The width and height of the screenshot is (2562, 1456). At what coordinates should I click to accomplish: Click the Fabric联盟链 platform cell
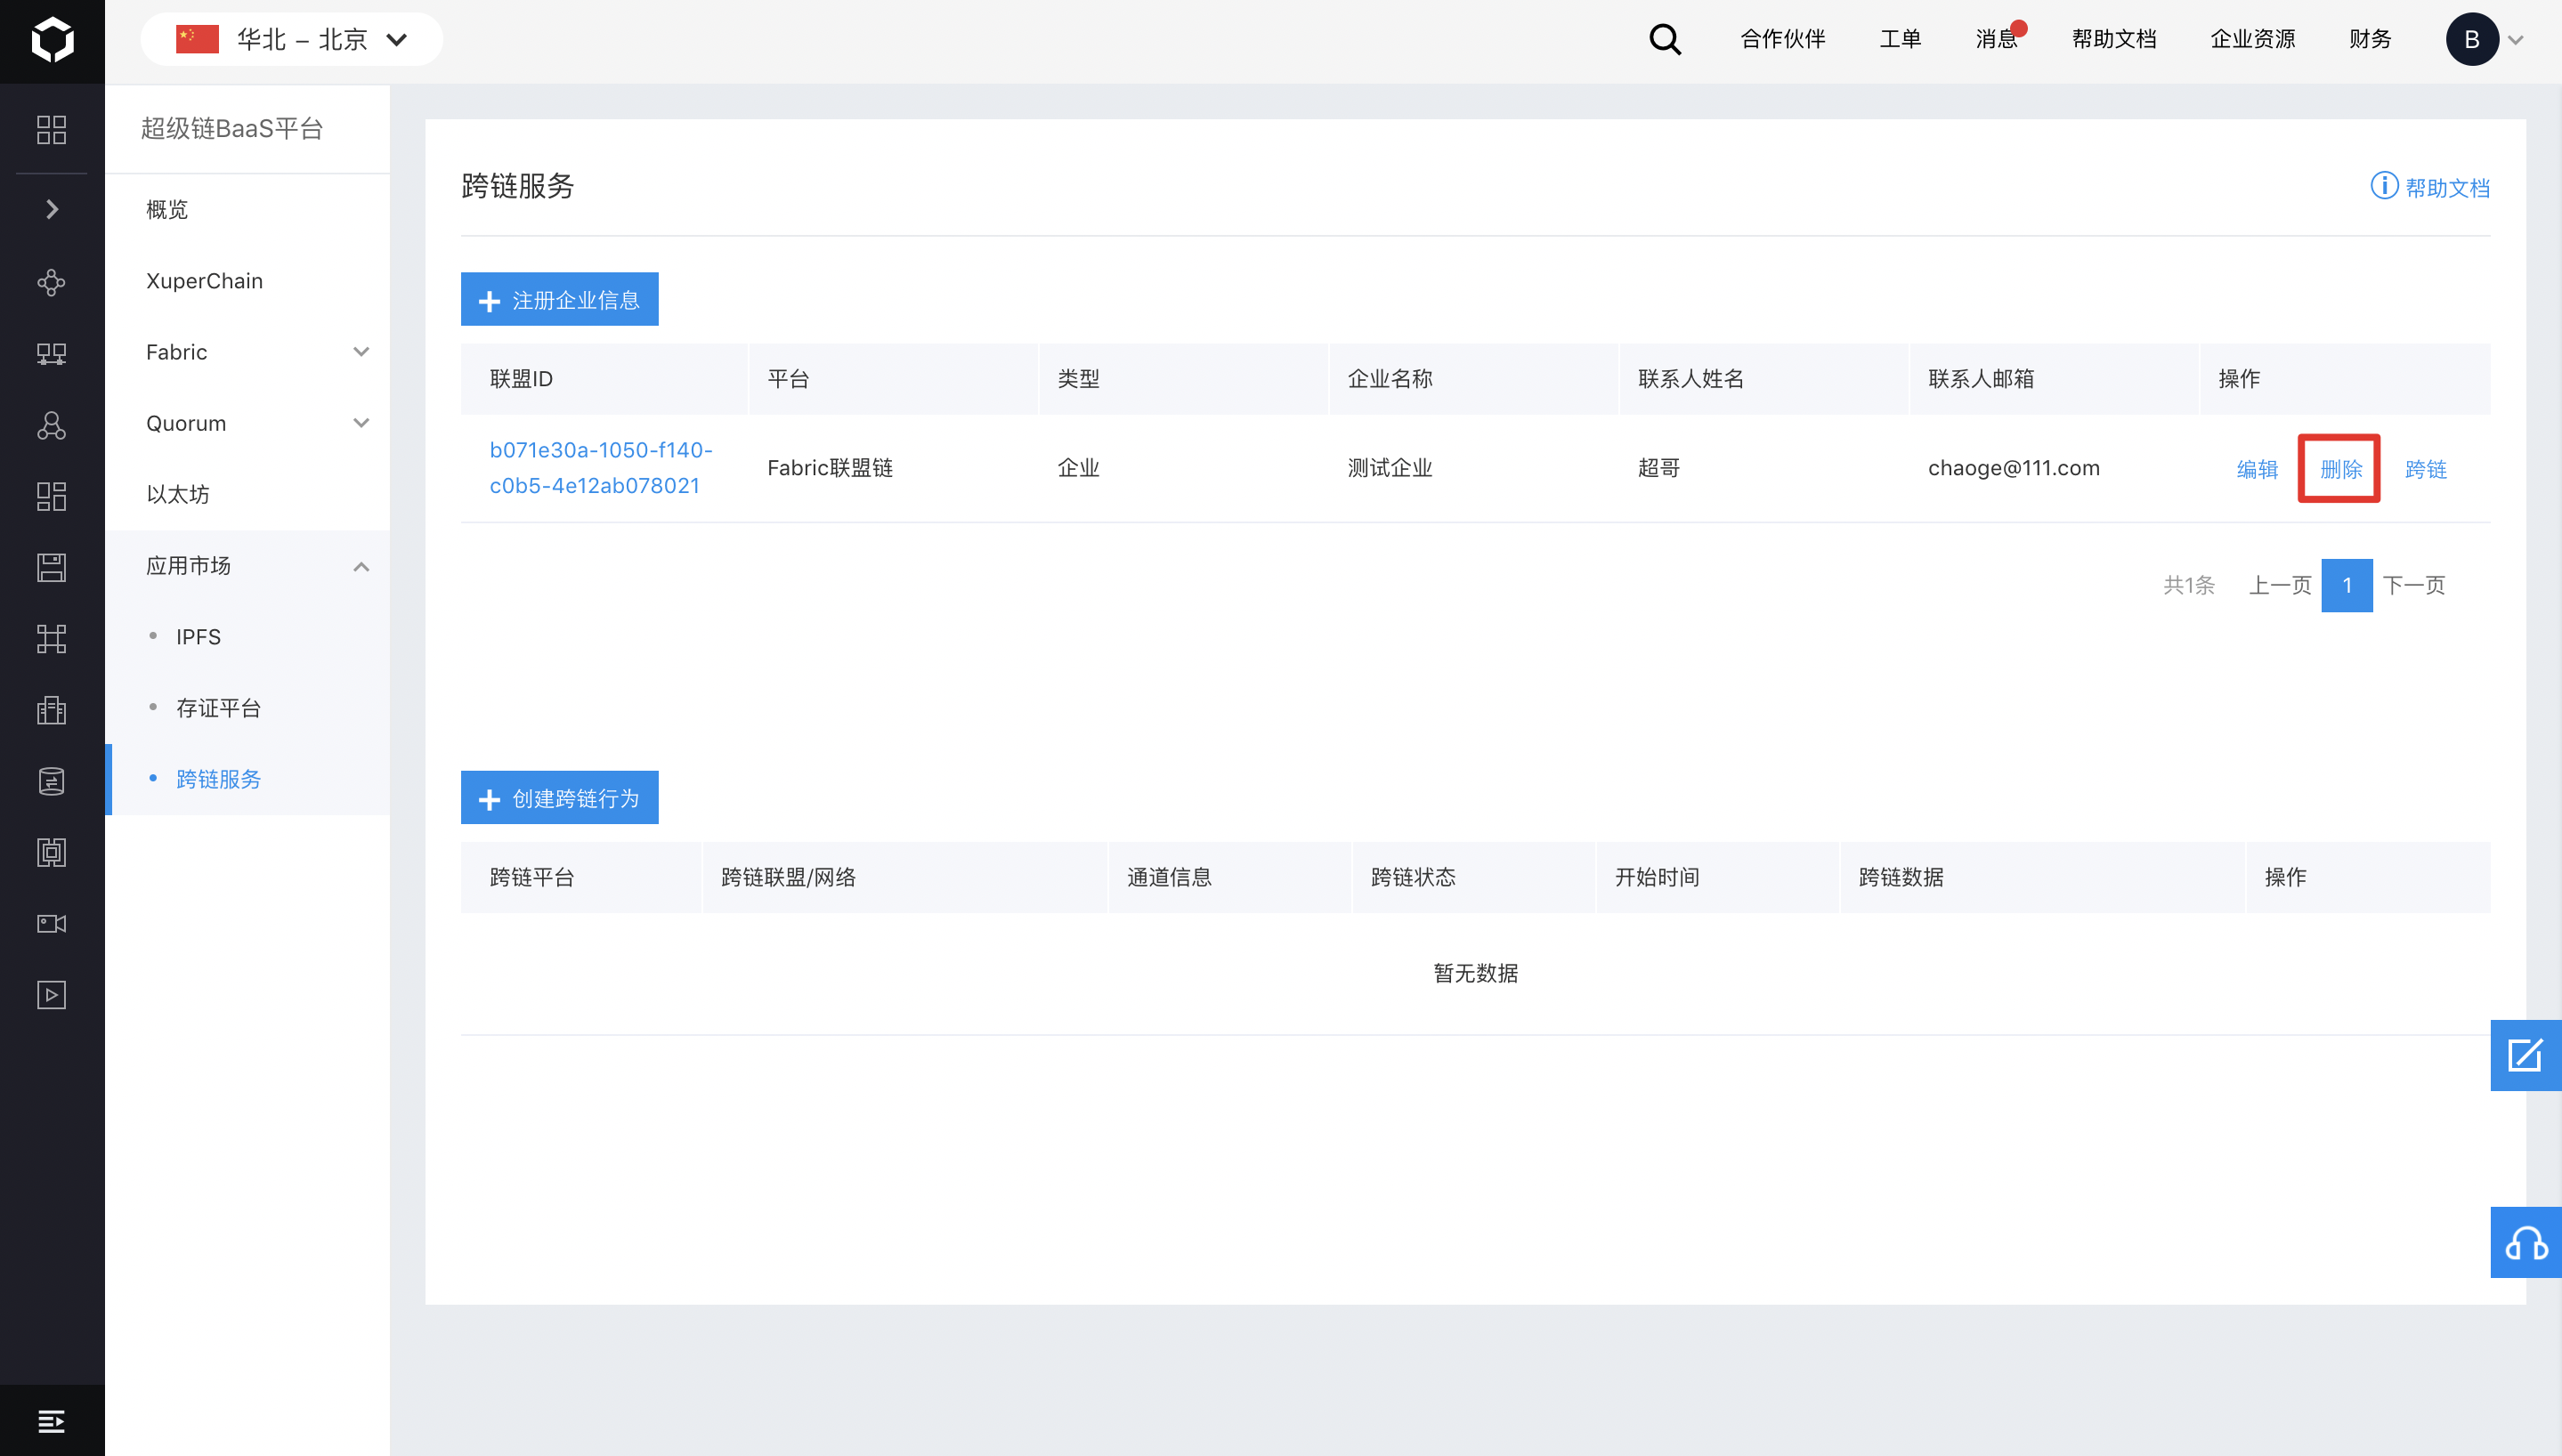point(830,468)
